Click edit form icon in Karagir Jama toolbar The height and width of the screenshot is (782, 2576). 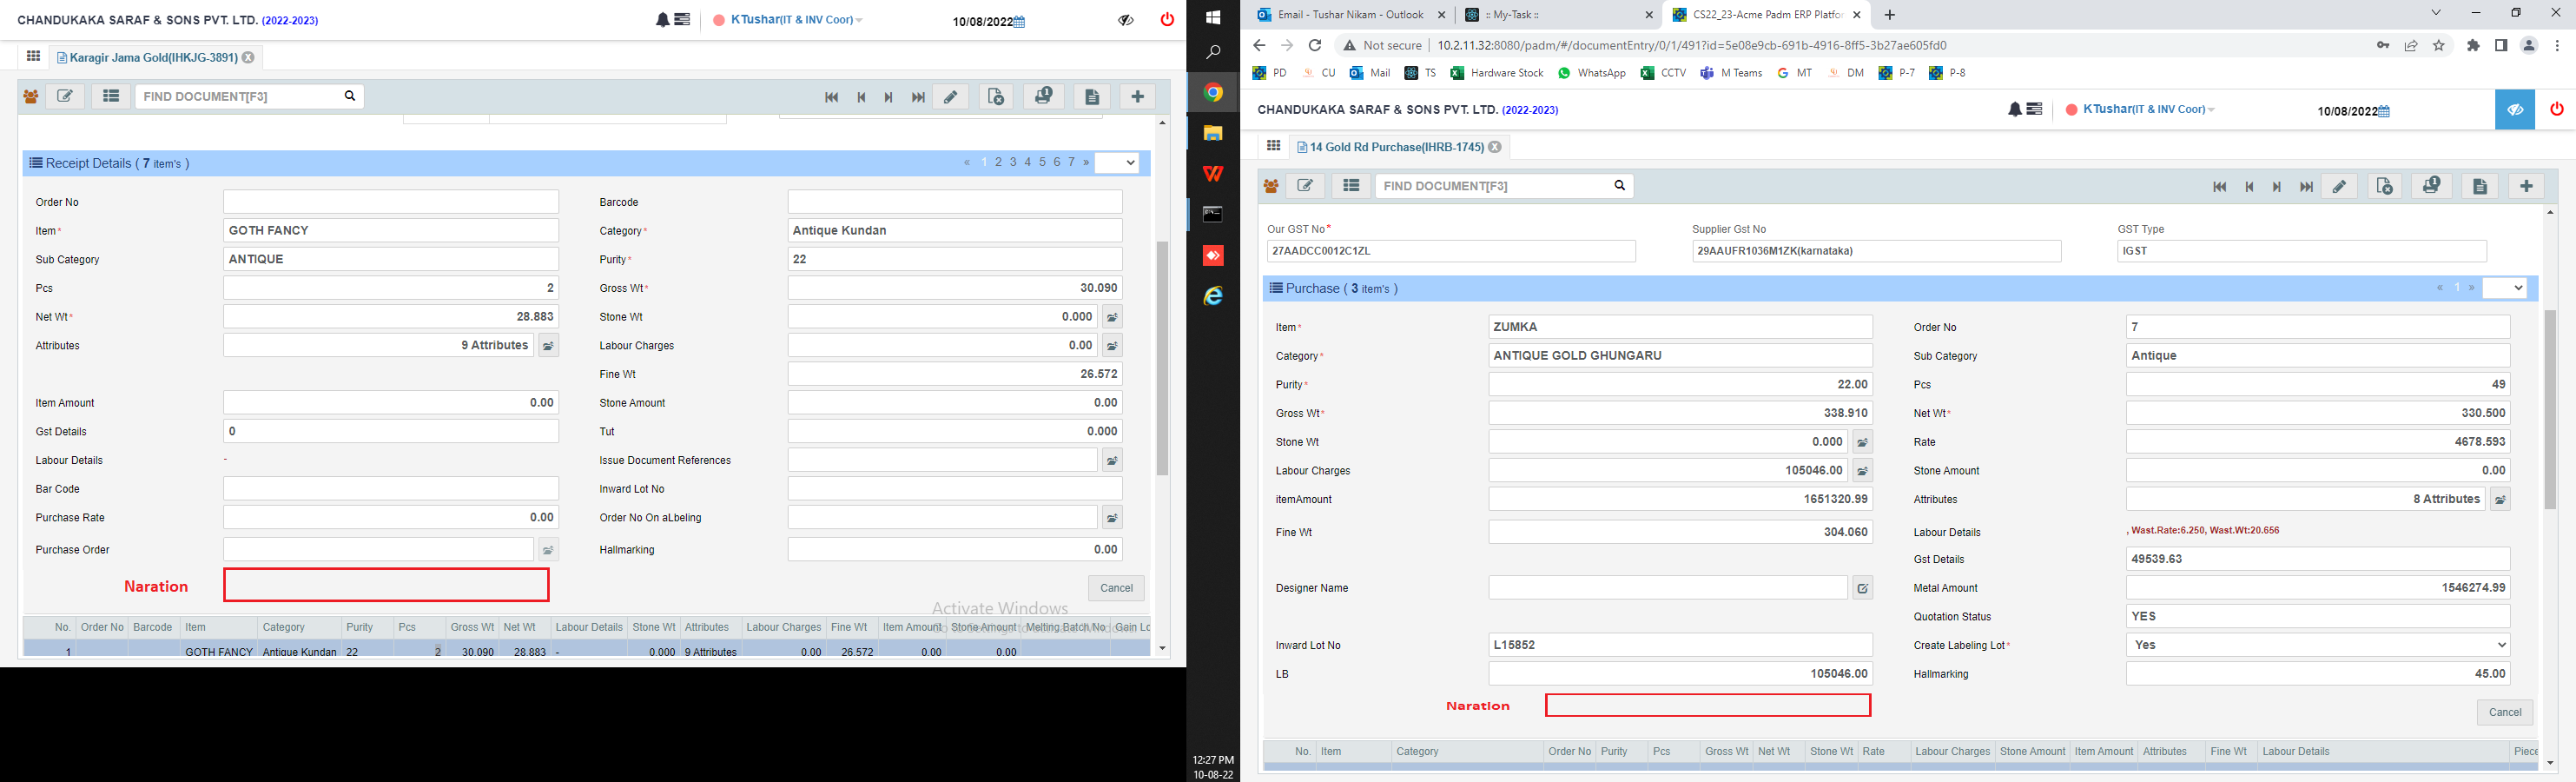pyautogui.click(x=65, y=96)
